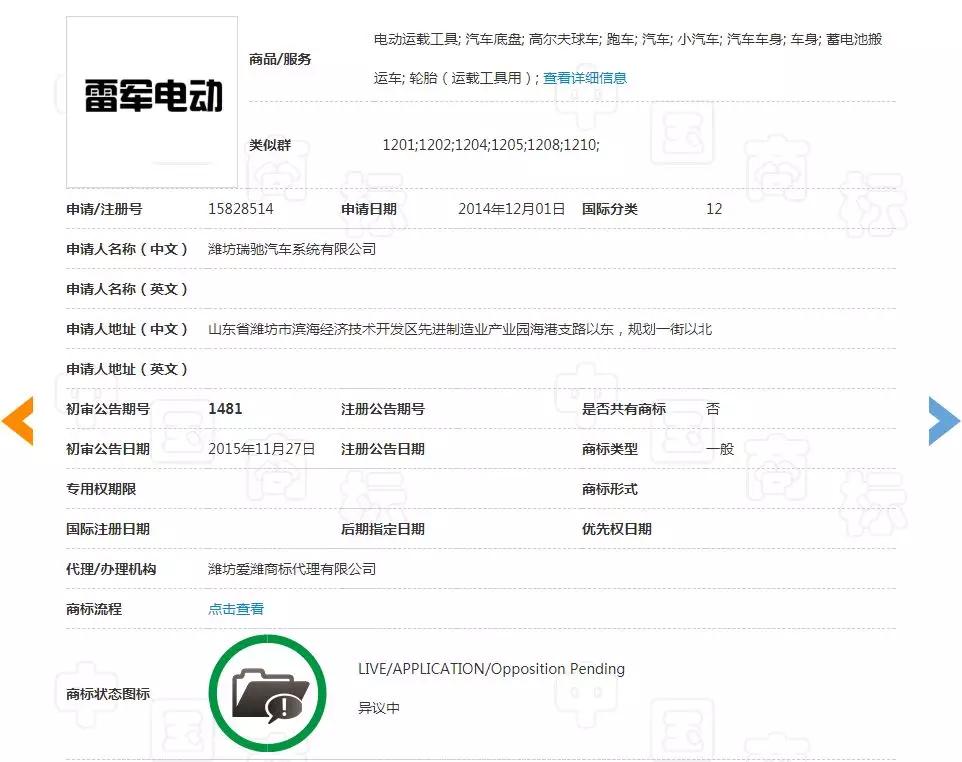Viewport: 962px width, 762px height.
Task: Select the LIVE/APPLICATION/Opposition Pending text
Action: tap(491, 669)
